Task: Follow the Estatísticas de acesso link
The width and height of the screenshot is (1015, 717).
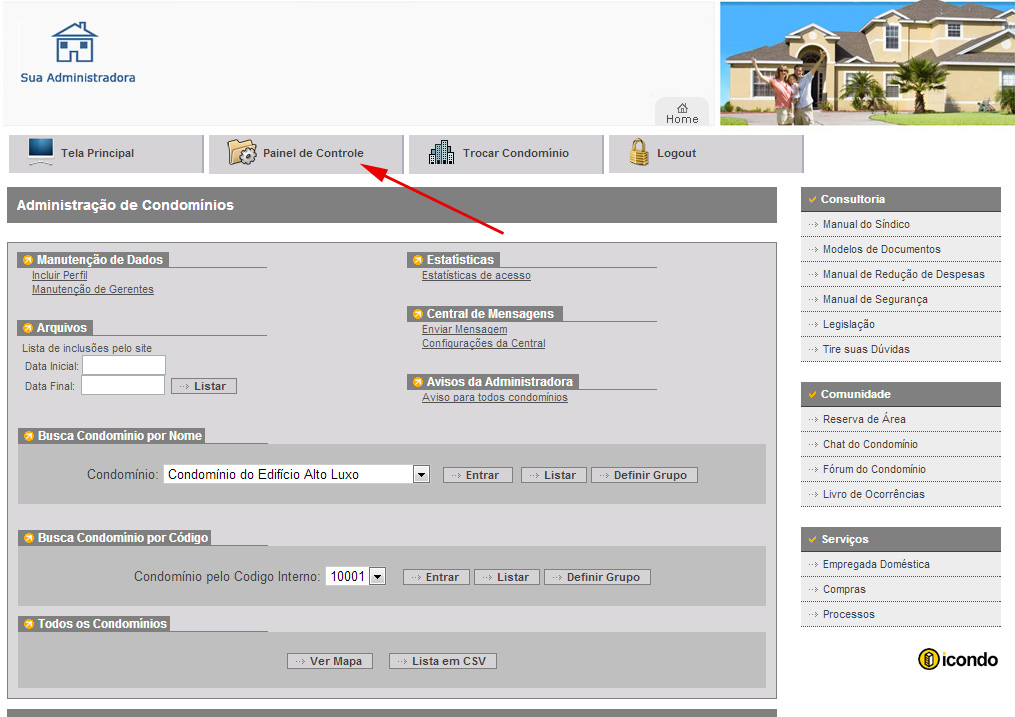Action: (x=476, y=275)
